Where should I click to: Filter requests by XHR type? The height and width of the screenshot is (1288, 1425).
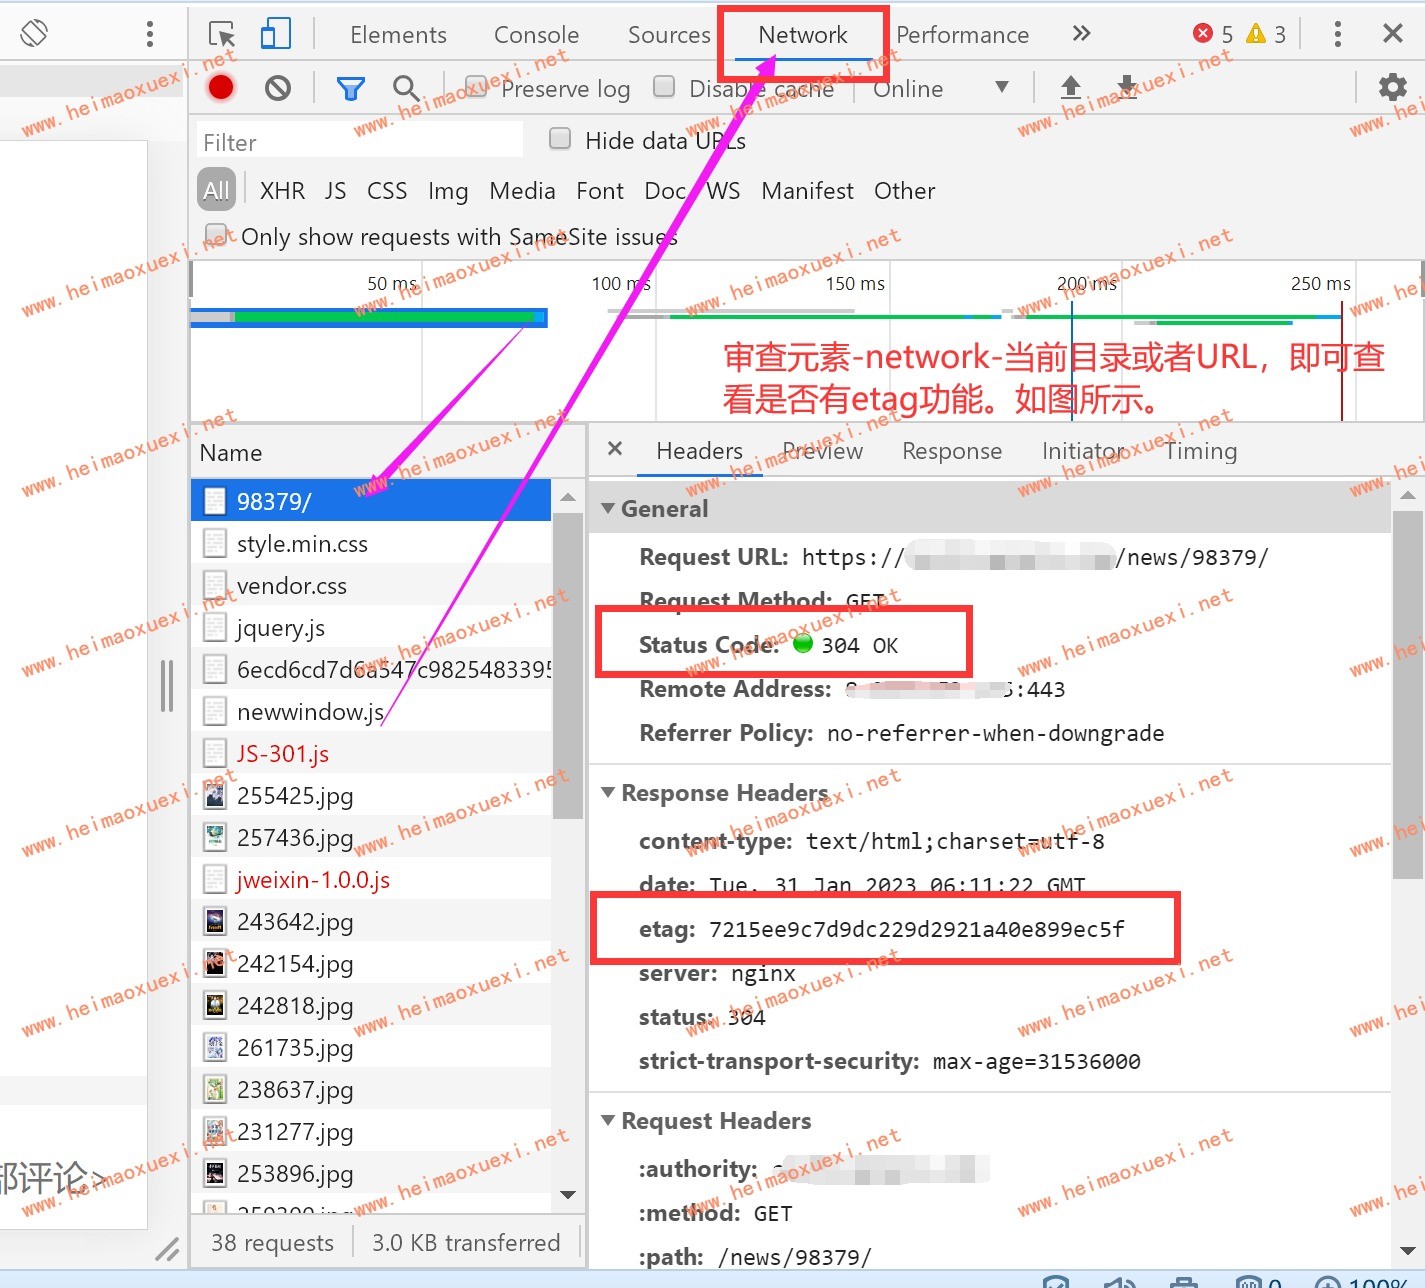282,191
